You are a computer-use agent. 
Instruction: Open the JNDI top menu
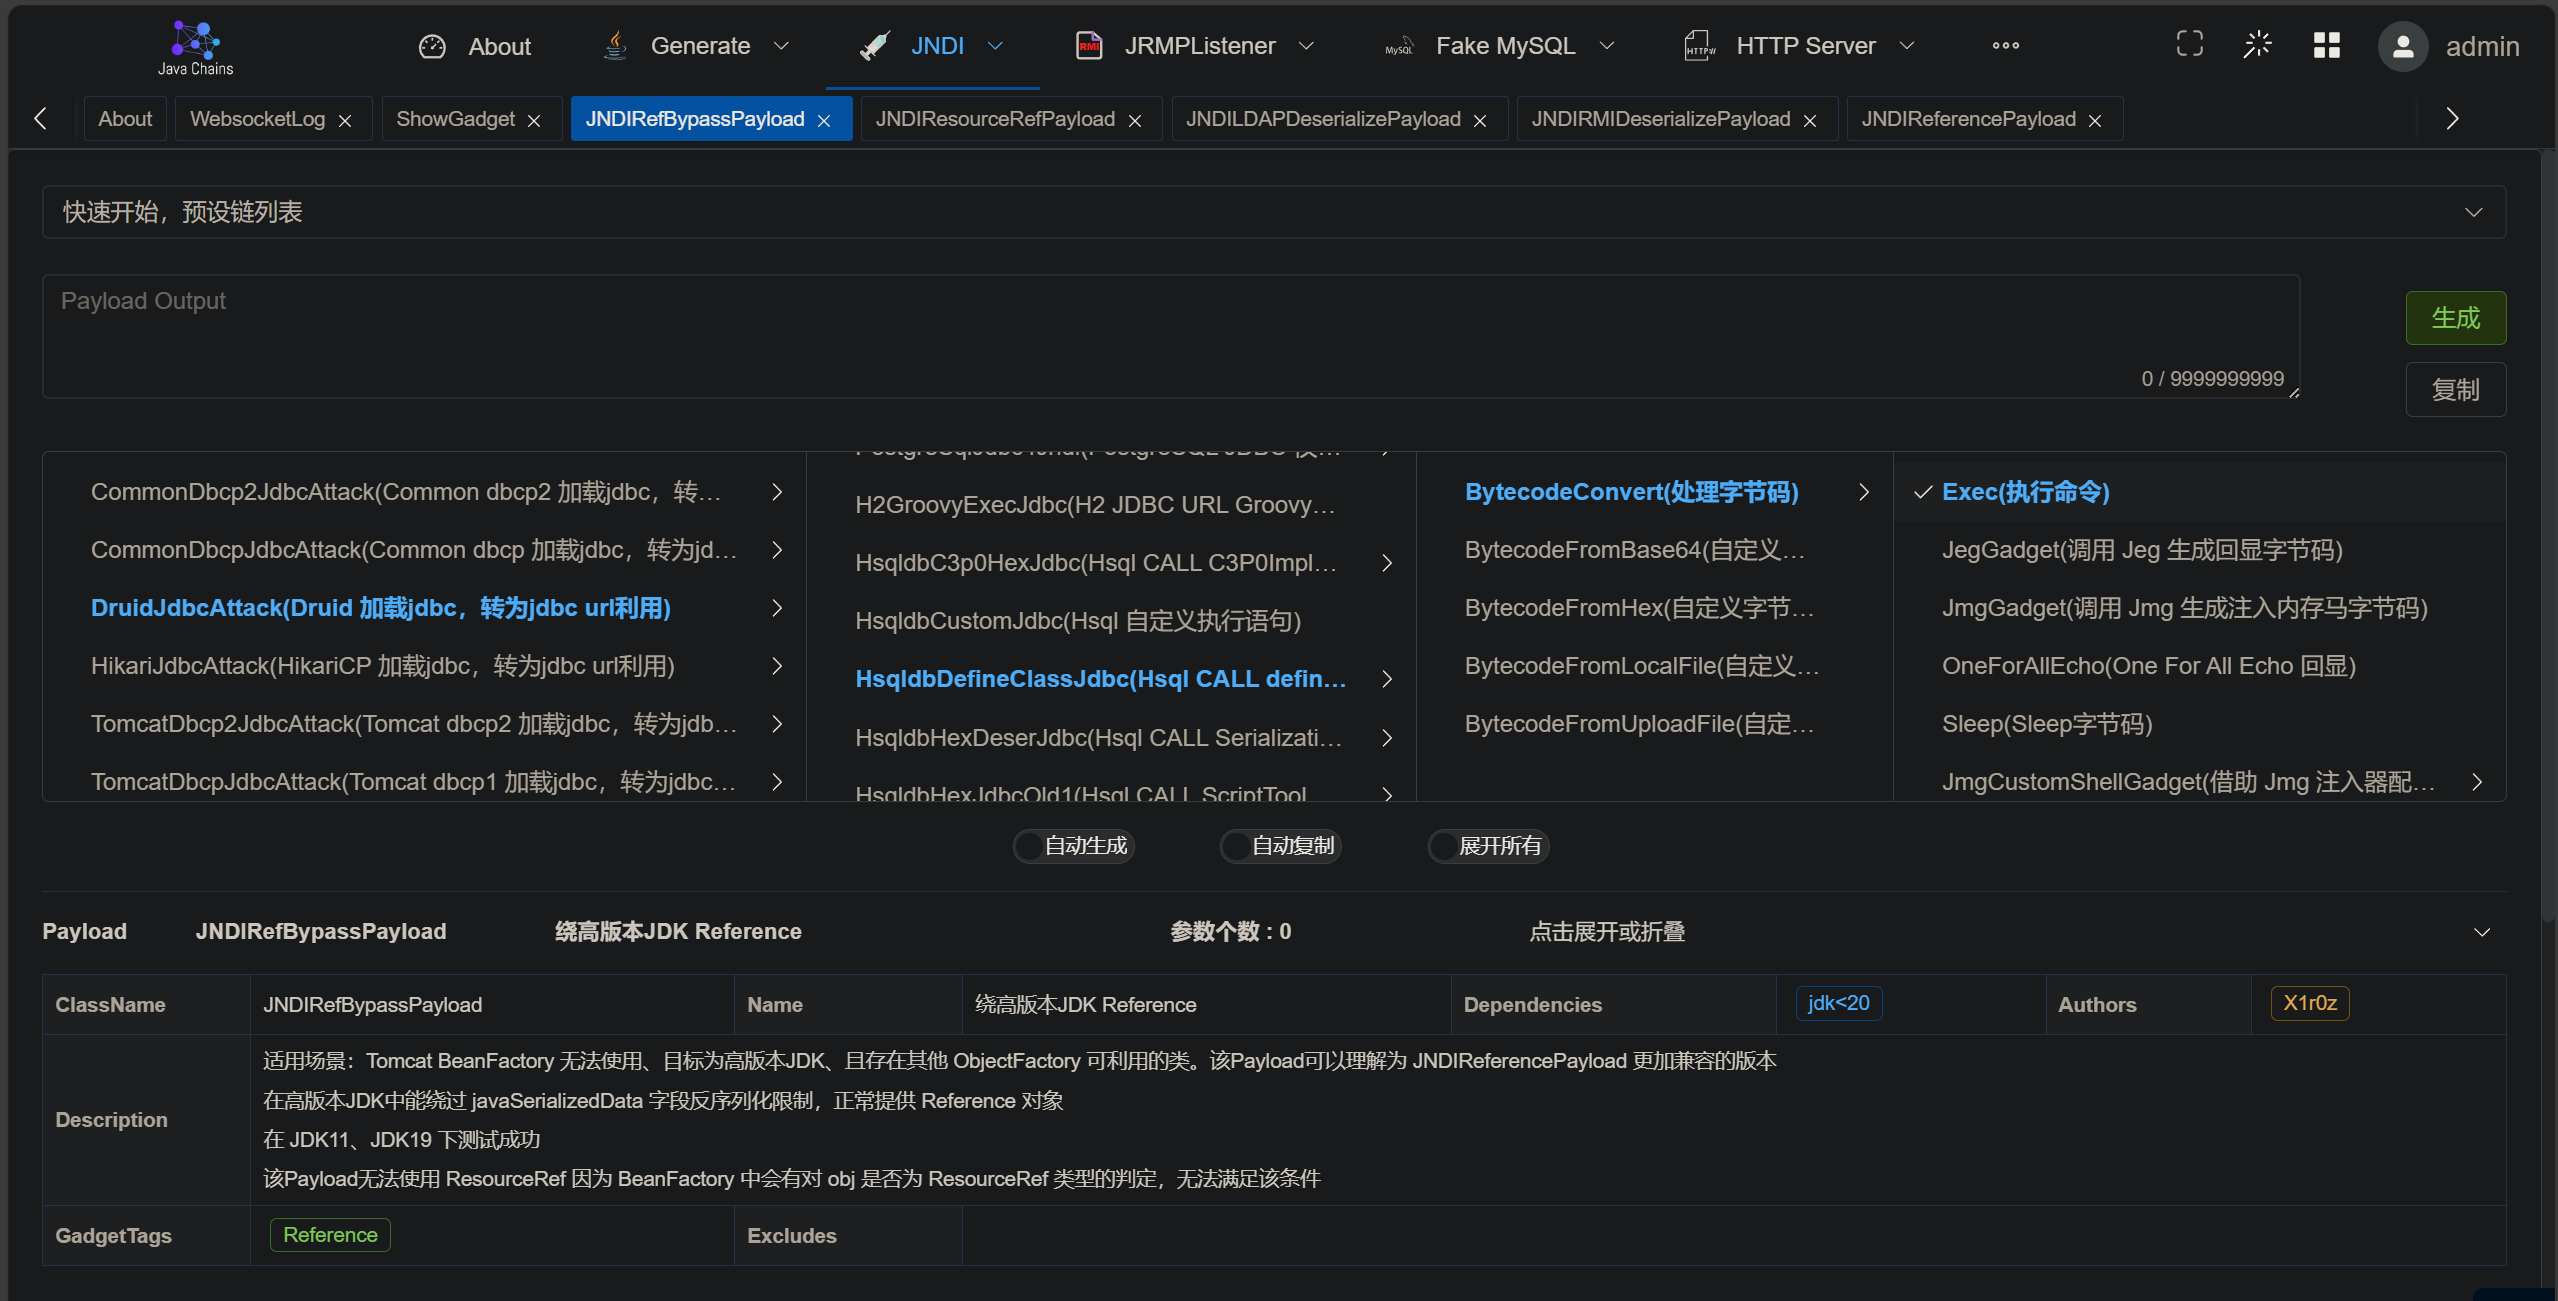tap(932, 46)
